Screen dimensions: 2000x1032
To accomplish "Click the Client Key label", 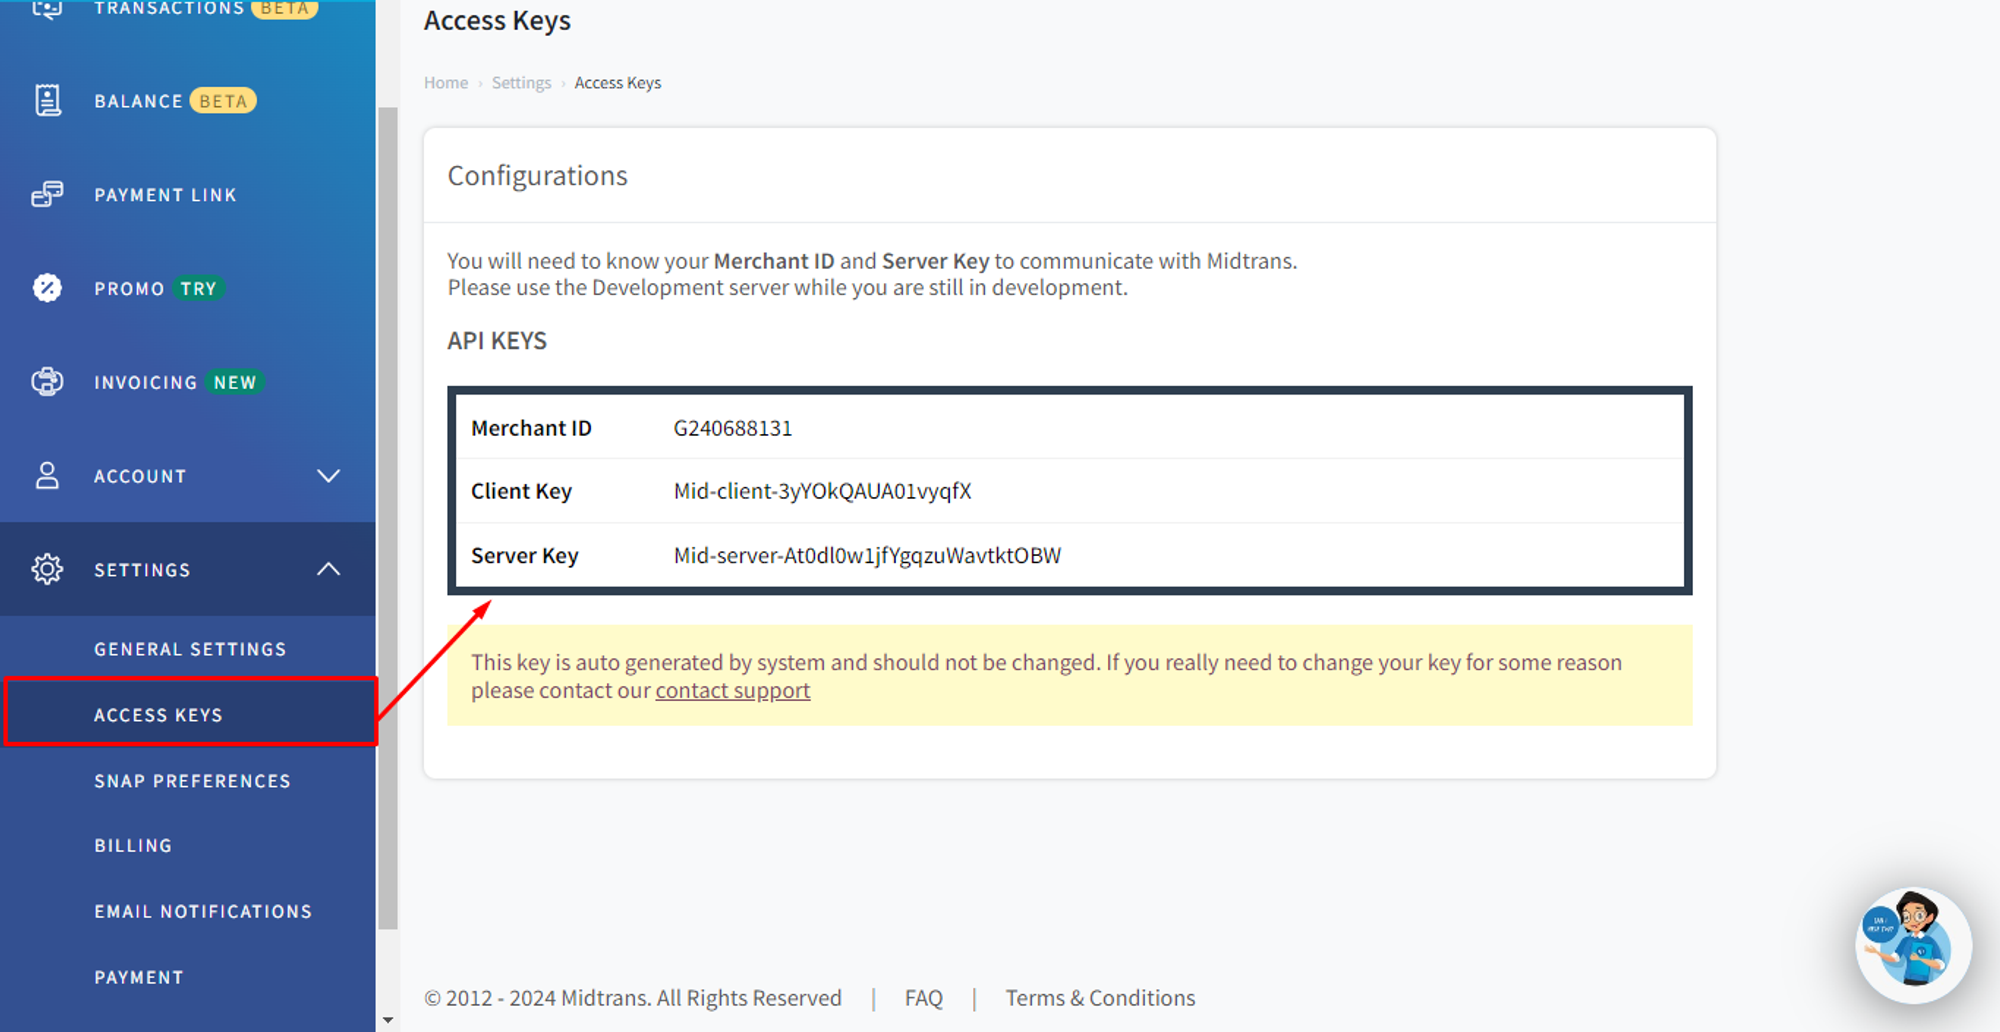I will point(521,491).
